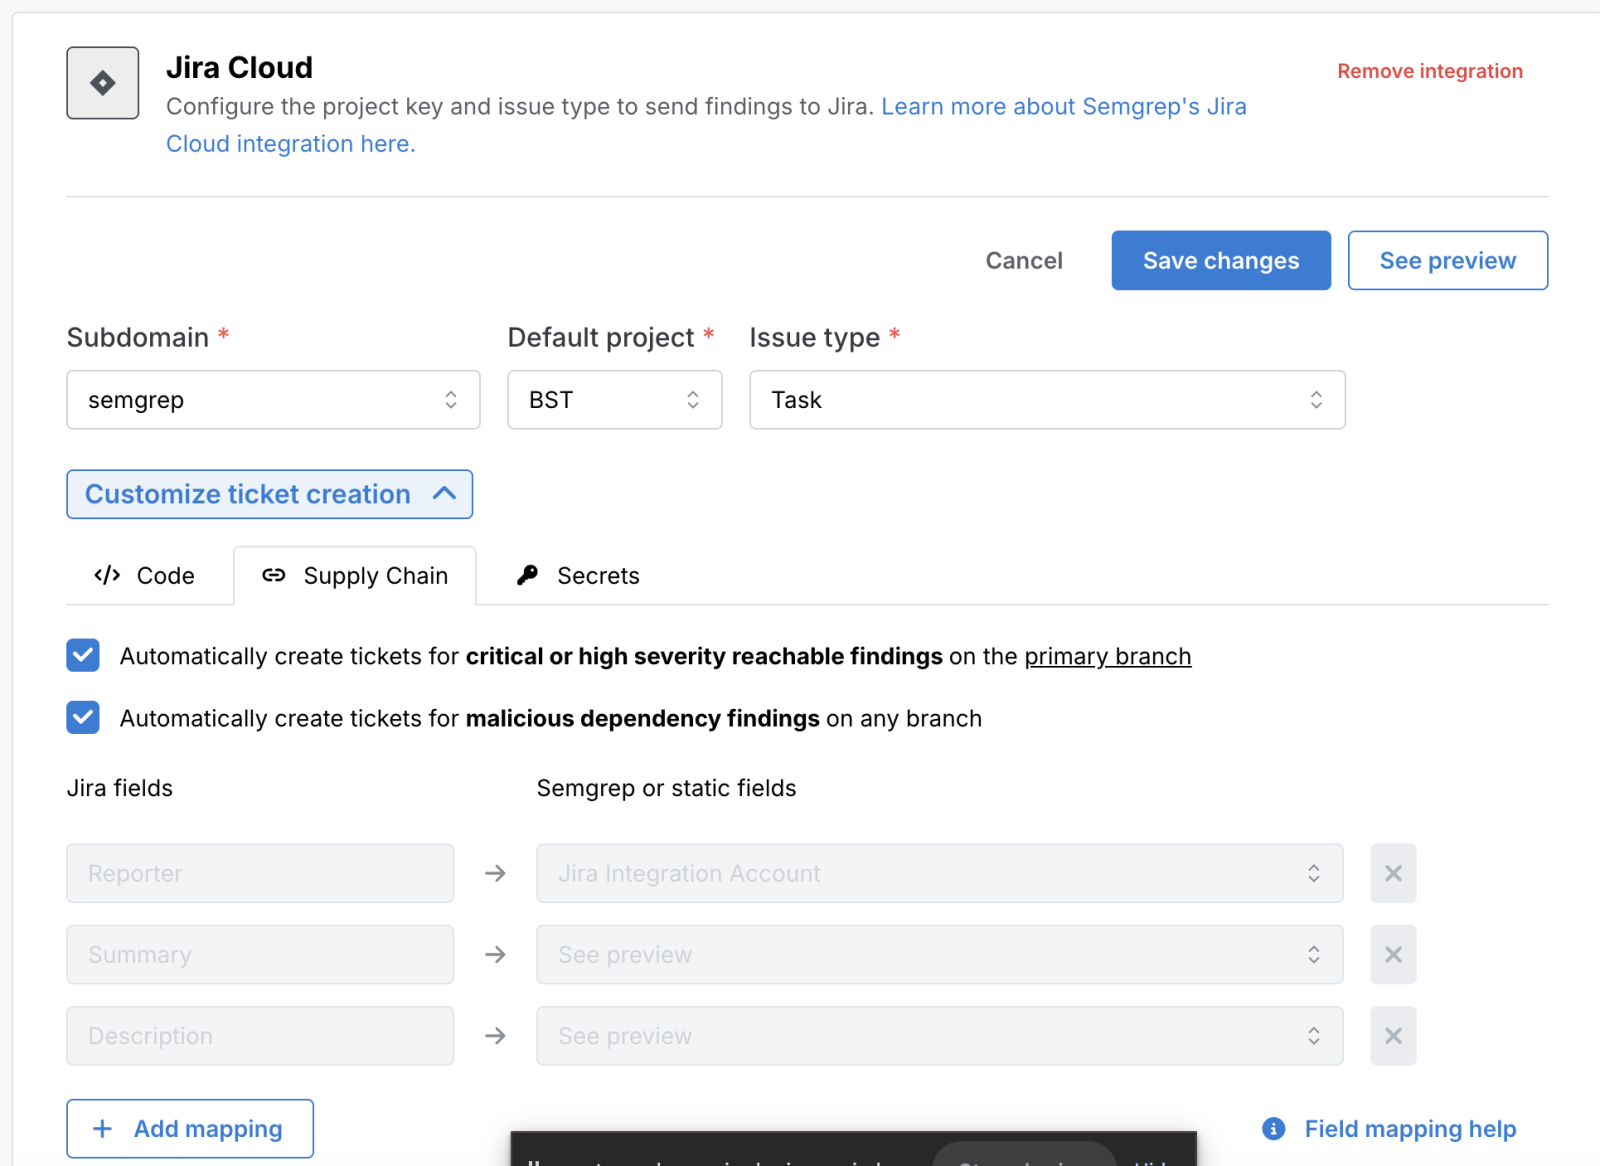
Task: Switch to the Code tab
Action: click(x=146, y=576)
